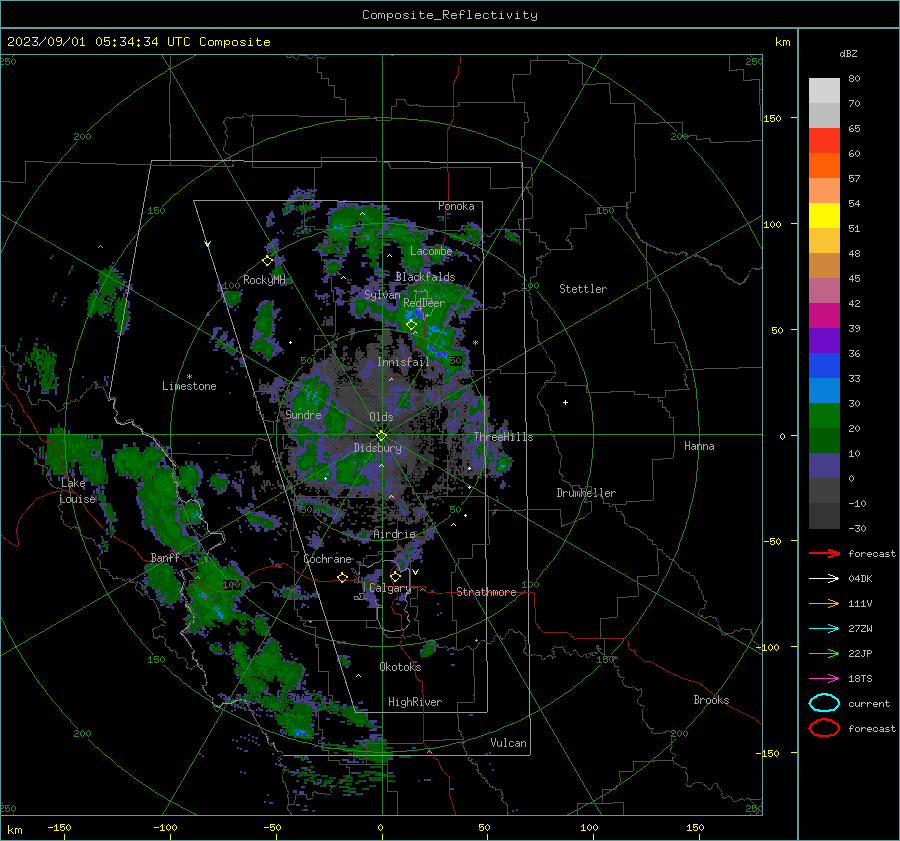Click the Didsbury town label
The image size is (900, 841).
click(x=377, y=448)
